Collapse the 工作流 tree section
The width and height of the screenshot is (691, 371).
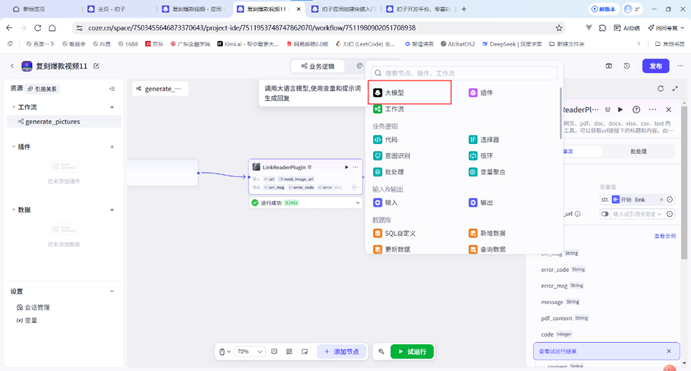point(13,107)
